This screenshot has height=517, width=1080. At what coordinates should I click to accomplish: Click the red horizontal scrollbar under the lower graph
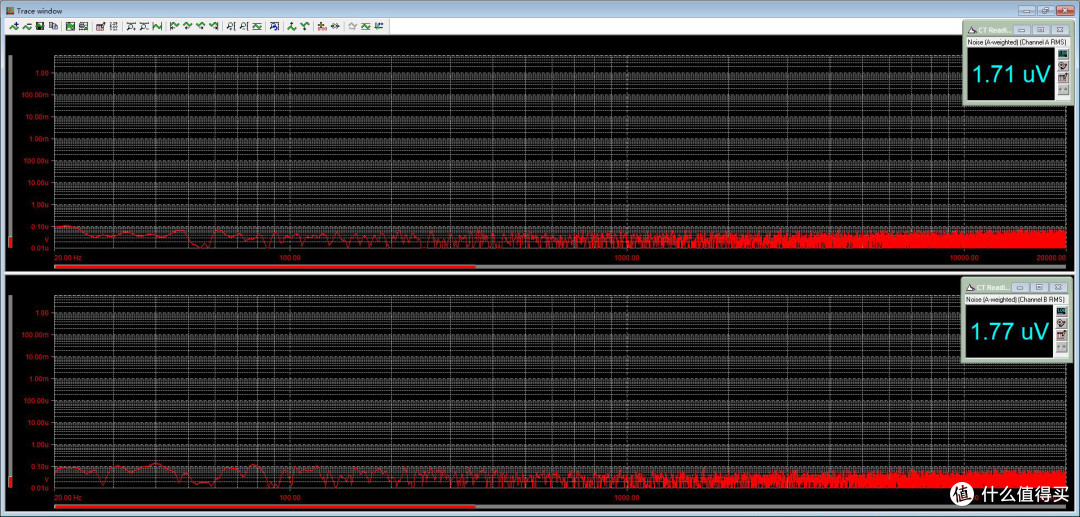click(264, 506)
